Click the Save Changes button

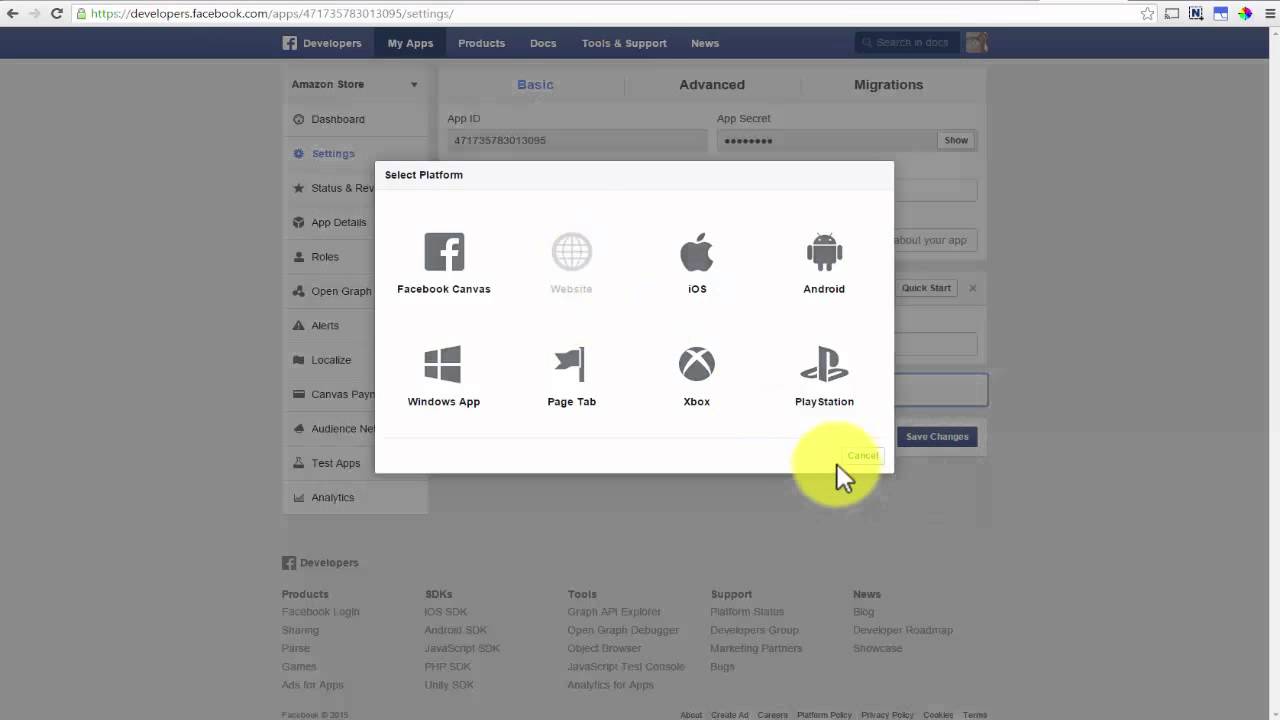tap(937, 437)
